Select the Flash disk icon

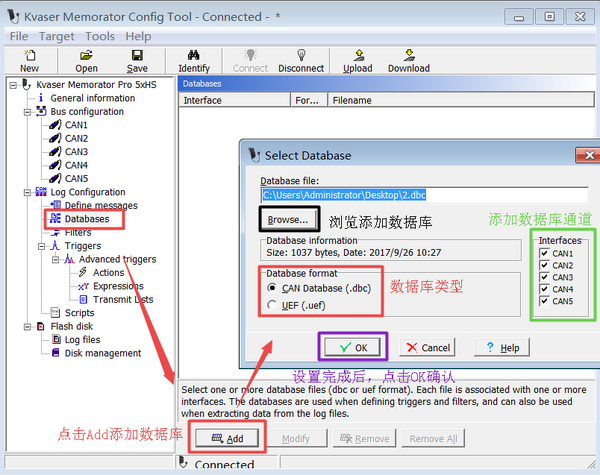click(x=41, y=326)
